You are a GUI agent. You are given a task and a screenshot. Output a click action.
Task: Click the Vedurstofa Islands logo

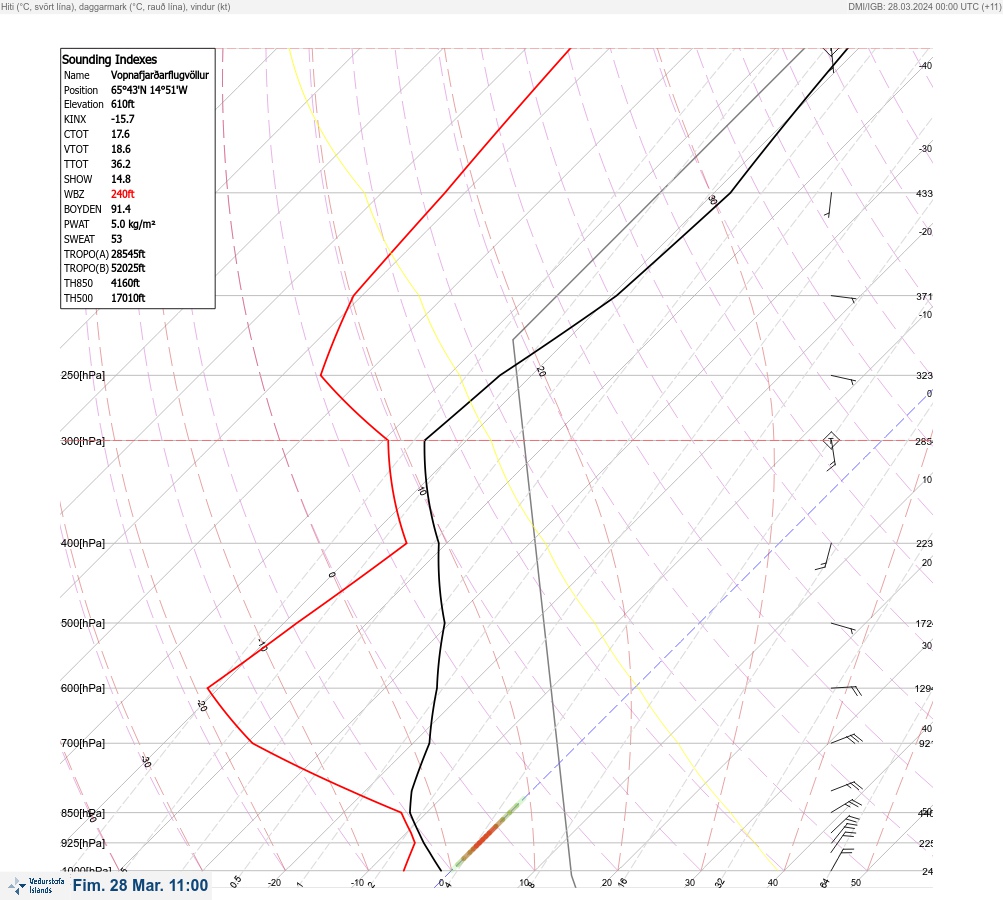click(x=36, y=886)
